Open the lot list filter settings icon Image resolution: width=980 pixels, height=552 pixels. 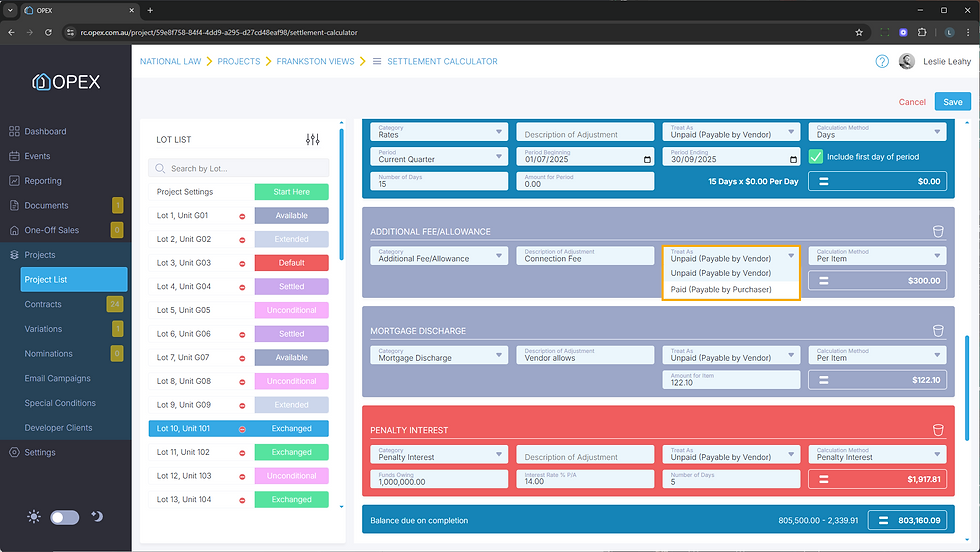tap(312, 139)
